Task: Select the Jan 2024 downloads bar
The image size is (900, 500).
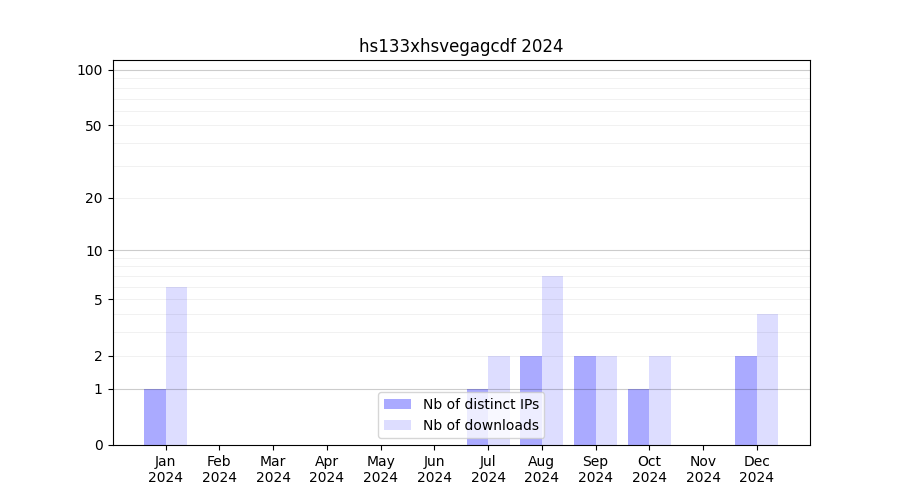Action: 176,366
